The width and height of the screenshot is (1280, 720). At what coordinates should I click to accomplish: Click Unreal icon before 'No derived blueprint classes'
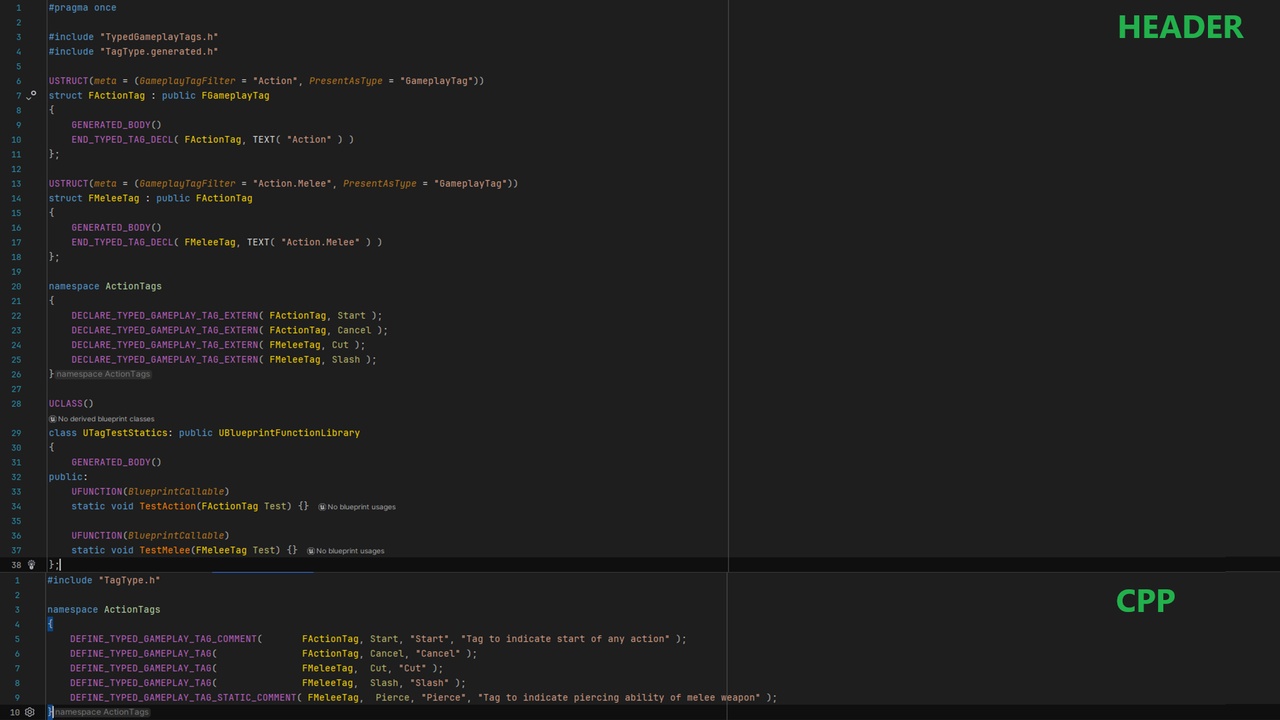point(52,419)
